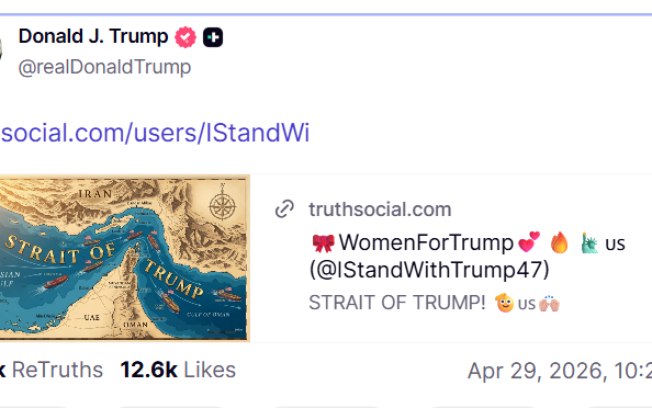
Task: Open the Donald J. Trump profile name
Action: click(92, 37)
